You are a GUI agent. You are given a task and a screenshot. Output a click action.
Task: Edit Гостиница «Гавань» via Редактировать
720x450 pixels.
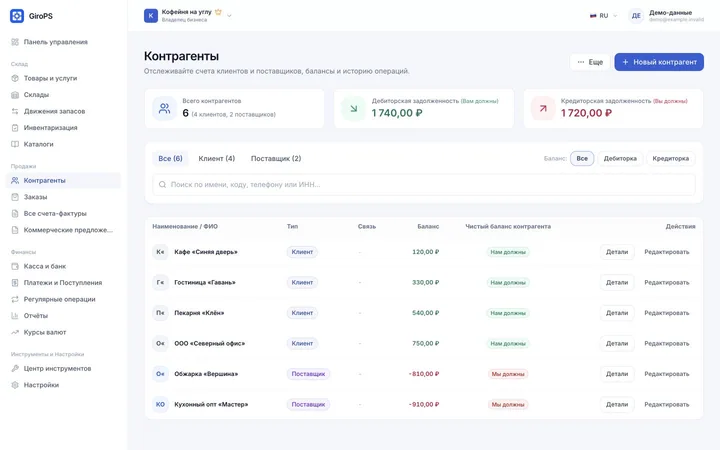(x=666, y=282)
